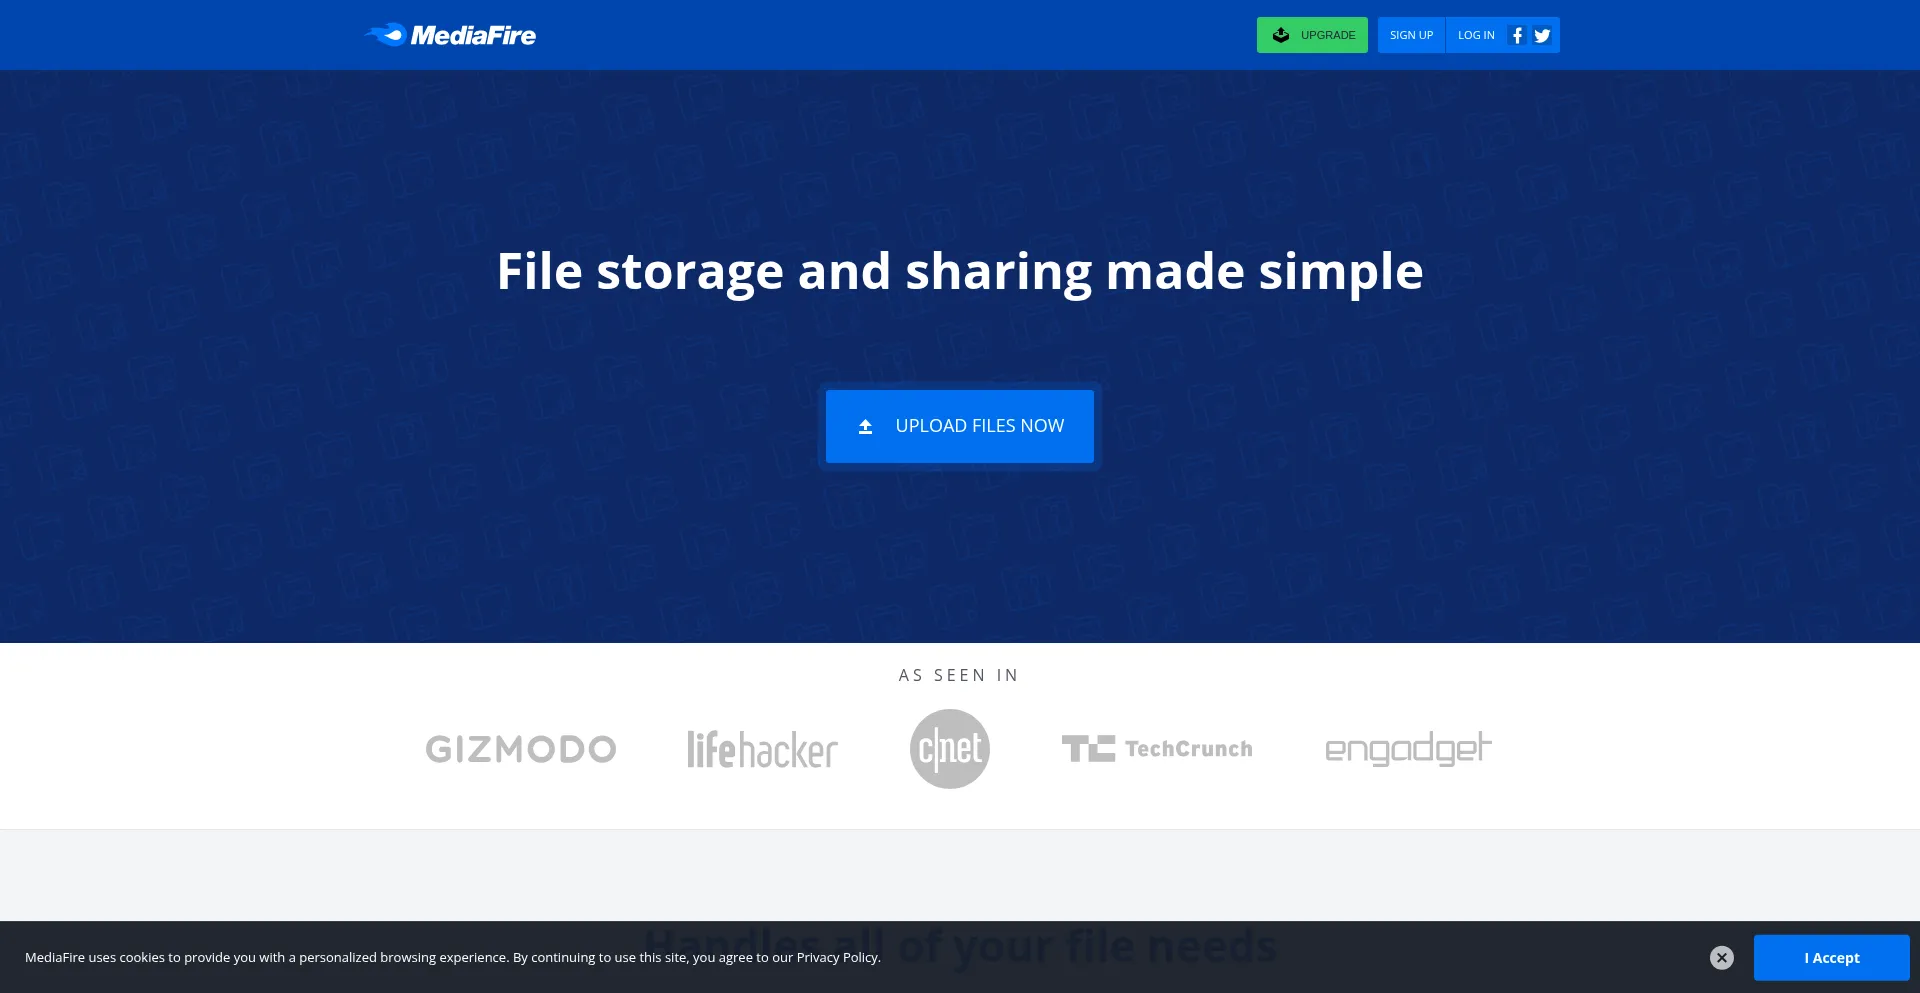This screenshot has height=993, width=1920.
Task: Open the Privacy Policy link
Action: point(837,958)
